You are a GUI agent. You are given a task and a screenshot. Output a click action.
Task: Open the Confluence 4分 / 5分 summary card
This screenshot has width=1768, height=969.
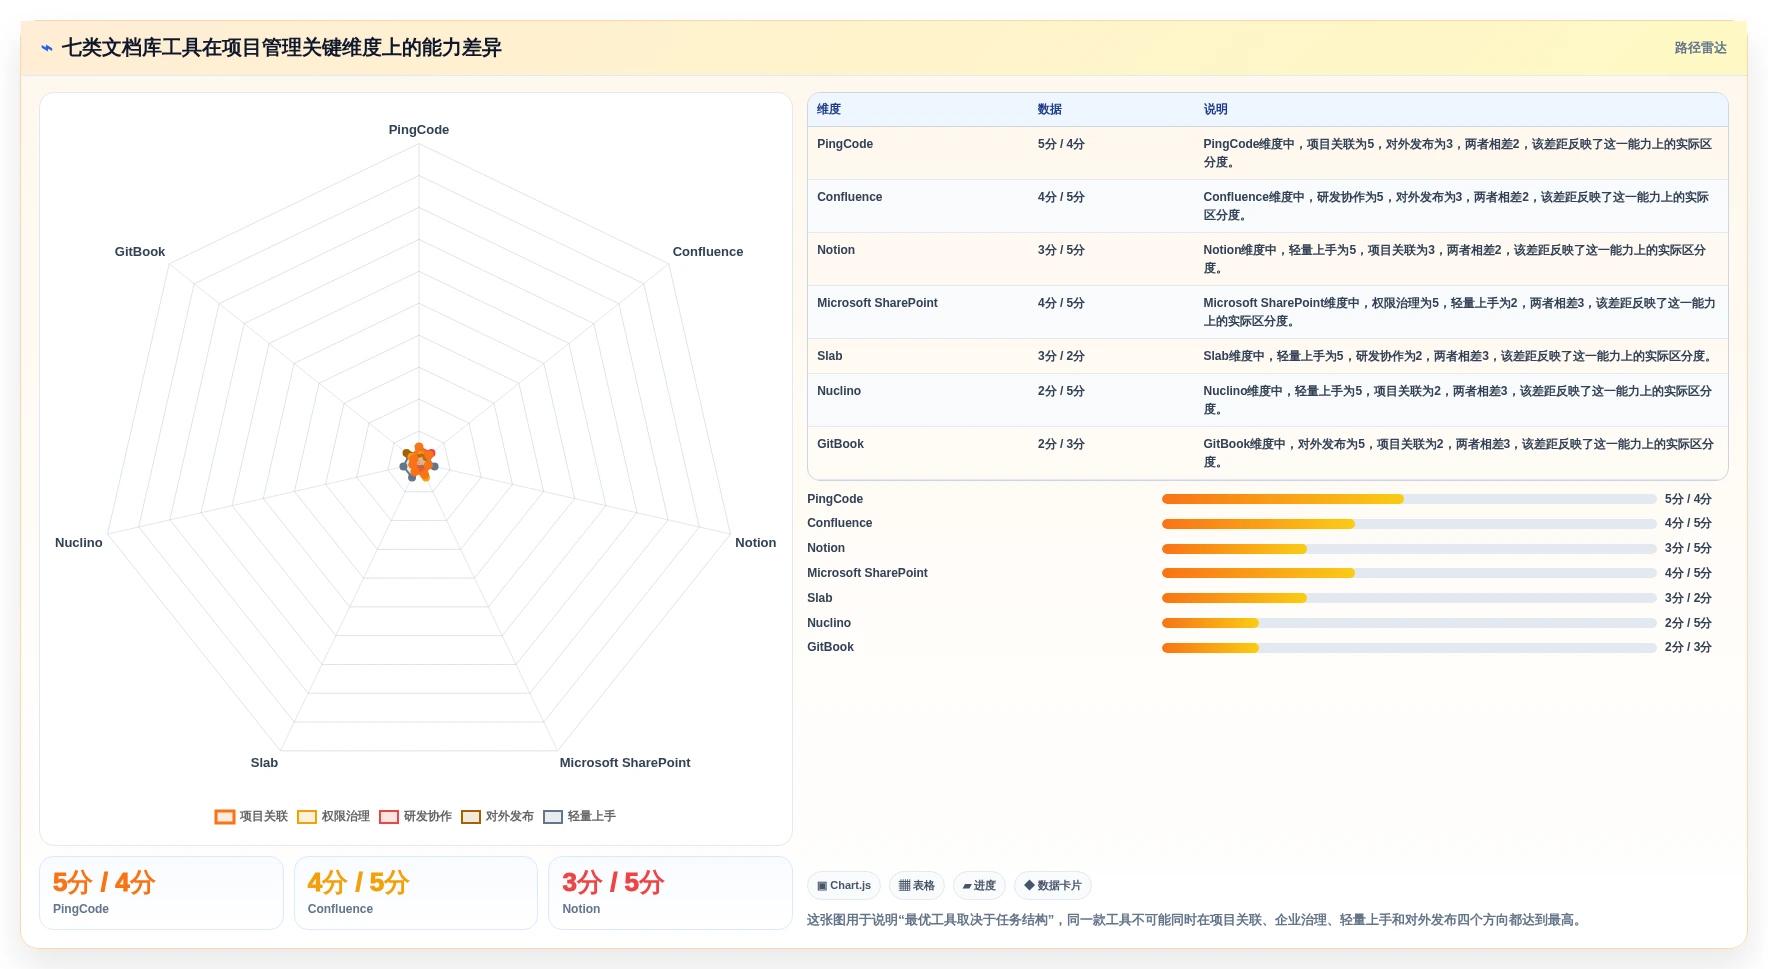click(x=416, y=893)
